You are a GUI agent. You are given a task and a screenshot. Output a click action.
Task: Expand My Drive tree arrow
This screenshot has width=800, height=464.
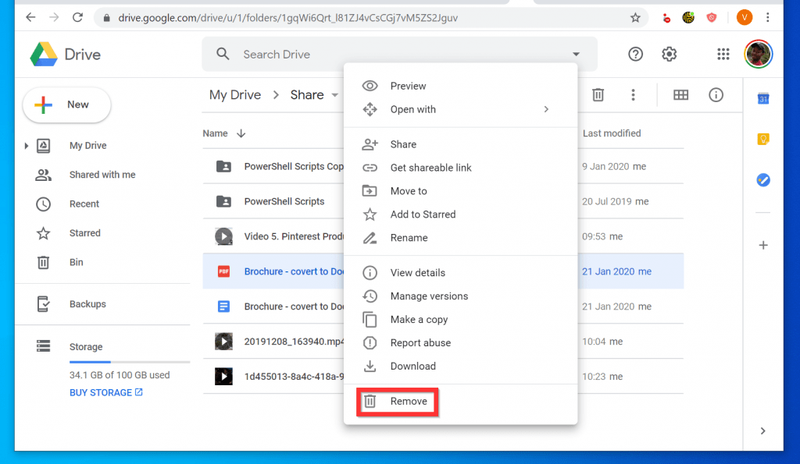coord(26,146)
